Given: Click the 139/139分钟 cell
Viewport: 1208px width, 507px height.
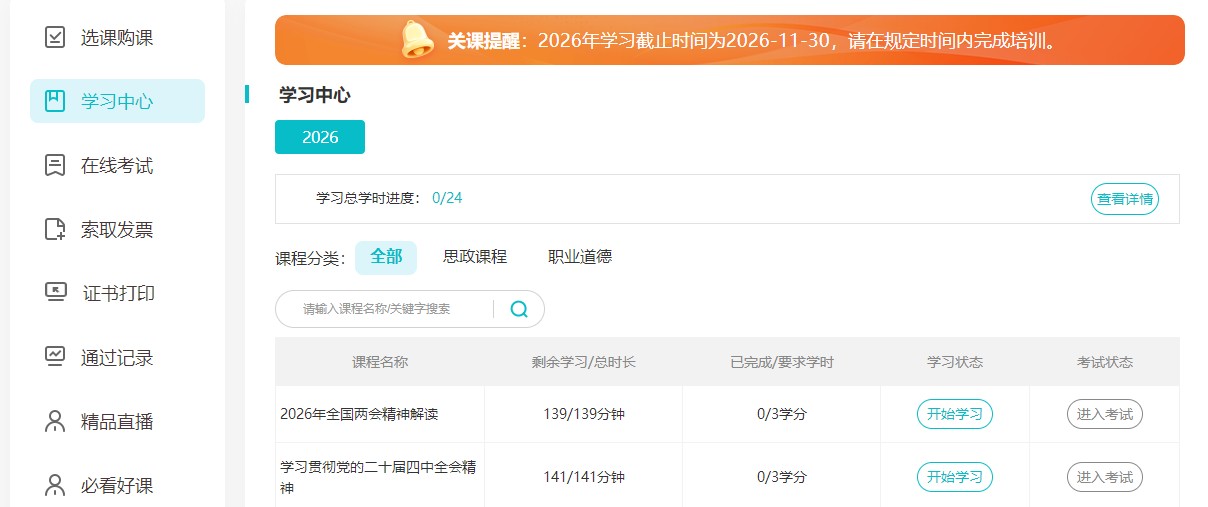Looking at the screenshot, I should (584, 414).
